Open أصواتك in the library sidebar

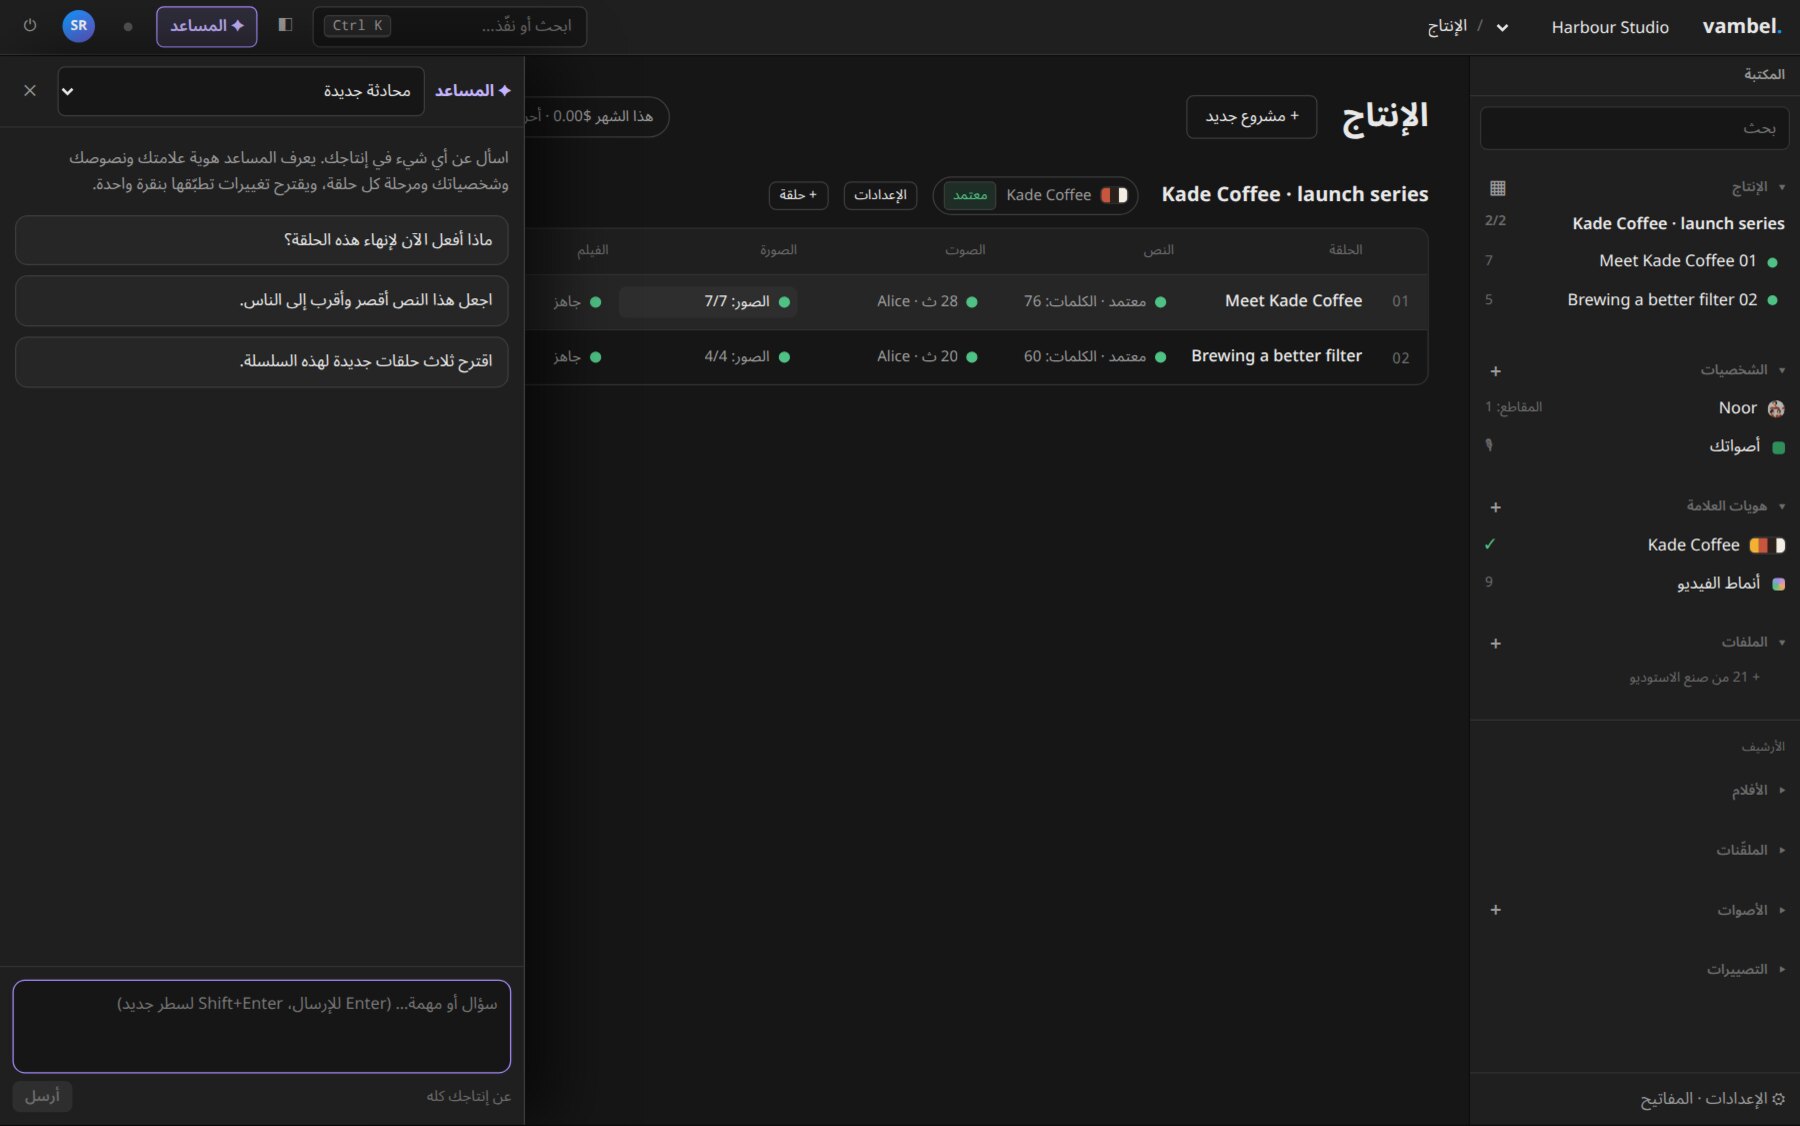point(1634,446)
